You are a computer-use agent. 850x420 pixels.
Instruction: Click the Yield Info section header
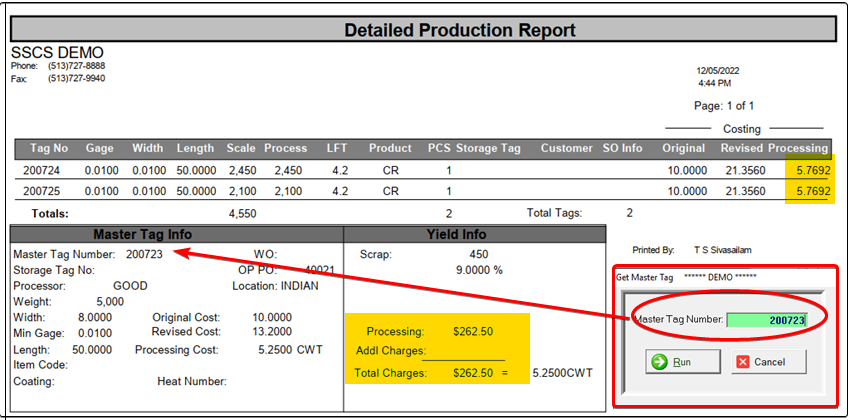click(455, 235)
